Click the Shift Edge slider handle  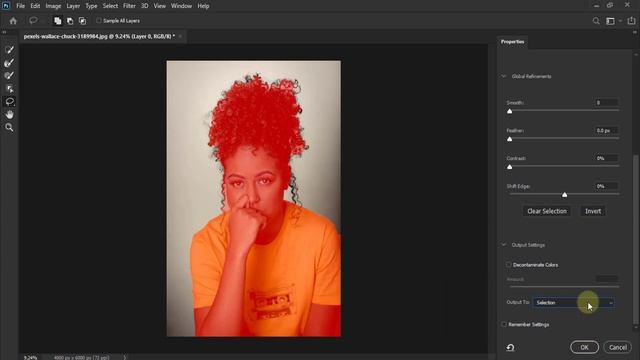(x=564, y=195)
